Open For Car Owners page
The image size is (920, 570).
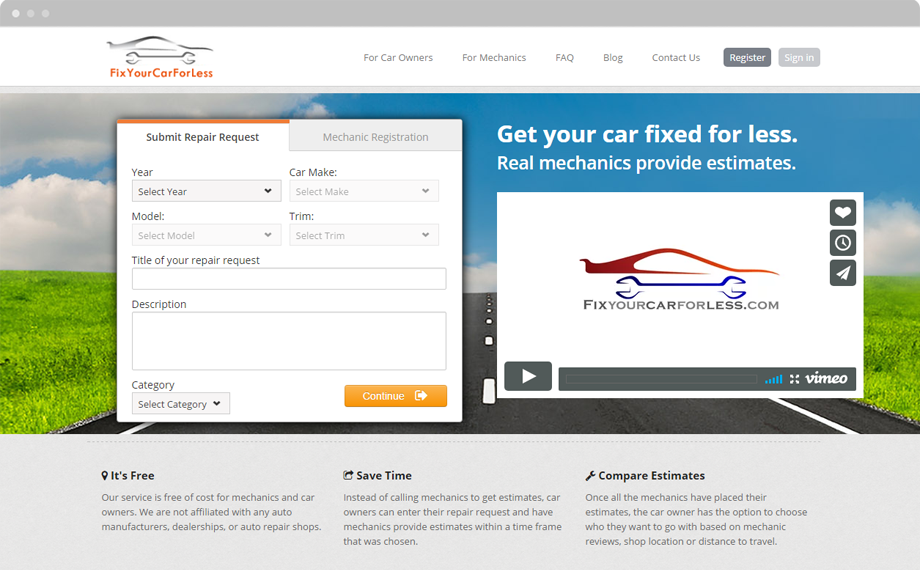pos(398,58)
